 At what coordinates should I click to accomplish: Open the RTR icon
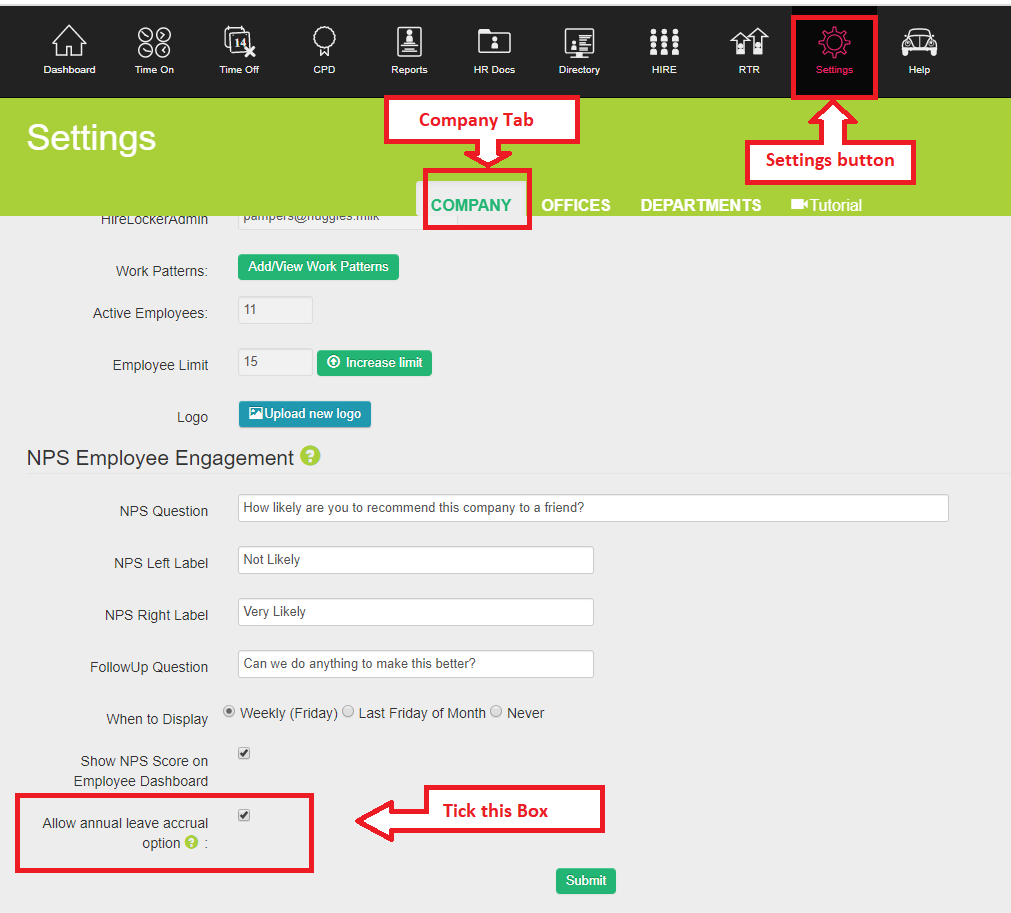click(749, 42)
